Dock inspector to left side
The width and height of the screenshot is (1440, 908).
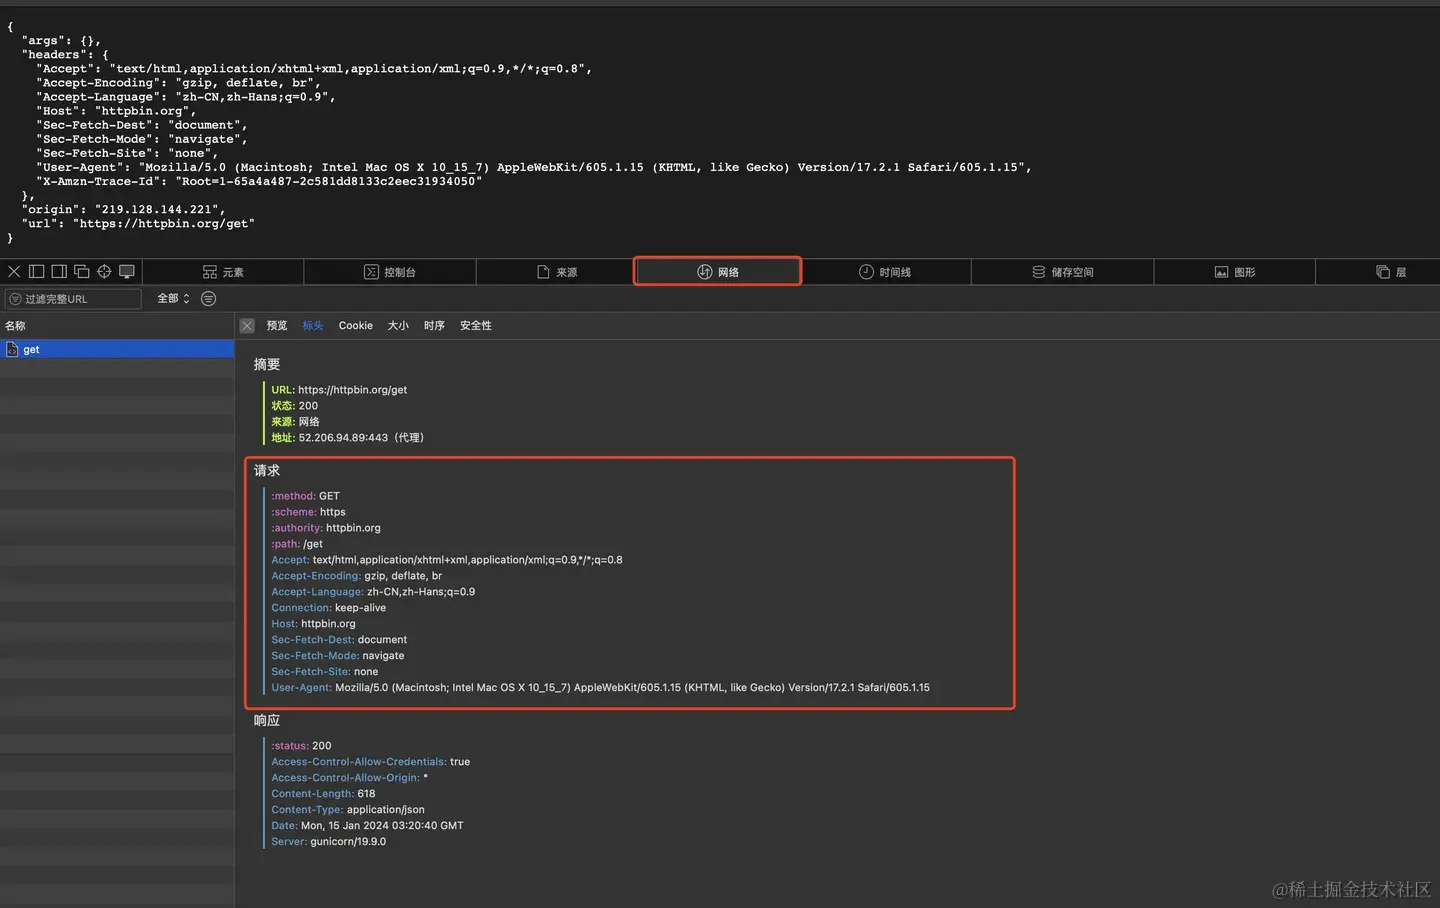point(37,271)
